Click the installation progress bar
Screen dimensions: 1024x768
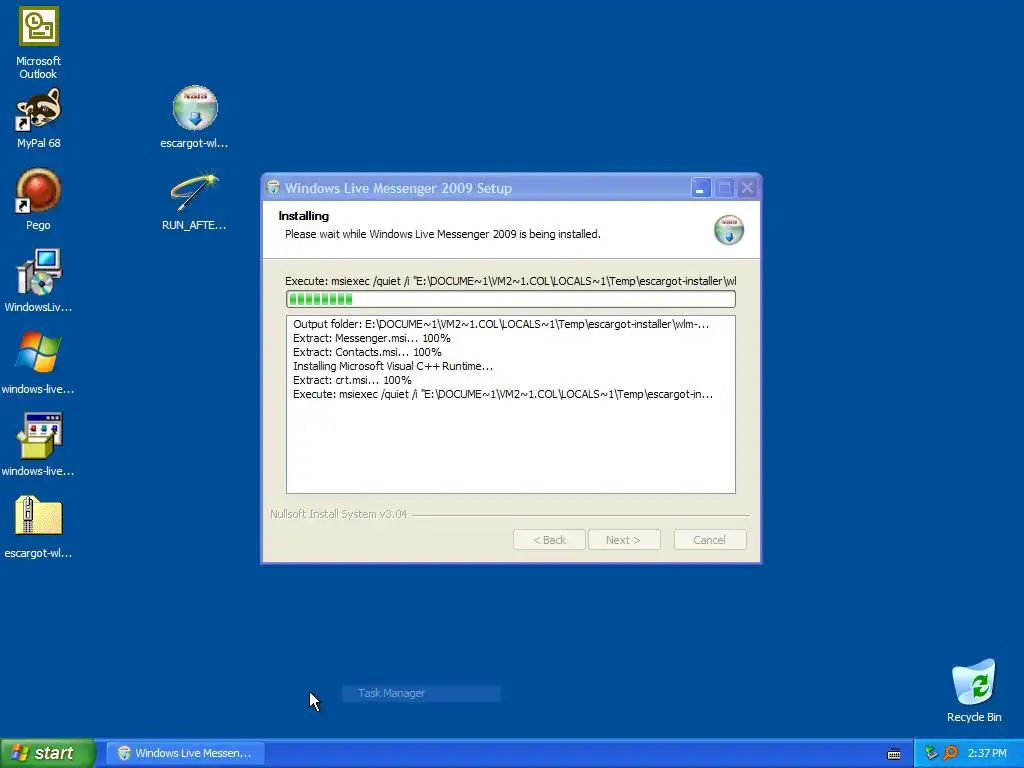coord(511,299)
